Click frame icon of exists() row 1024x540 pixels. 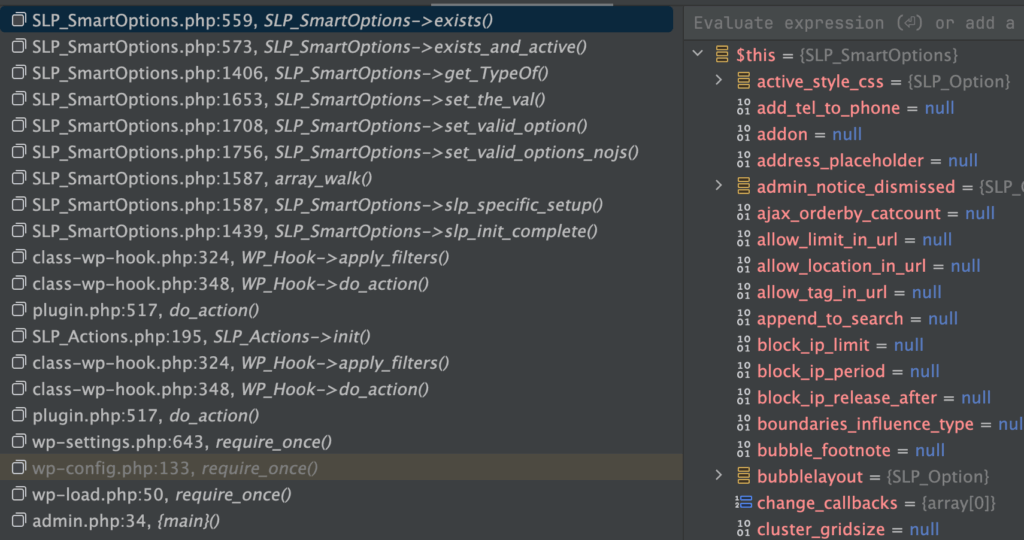(x=19, y=20)
